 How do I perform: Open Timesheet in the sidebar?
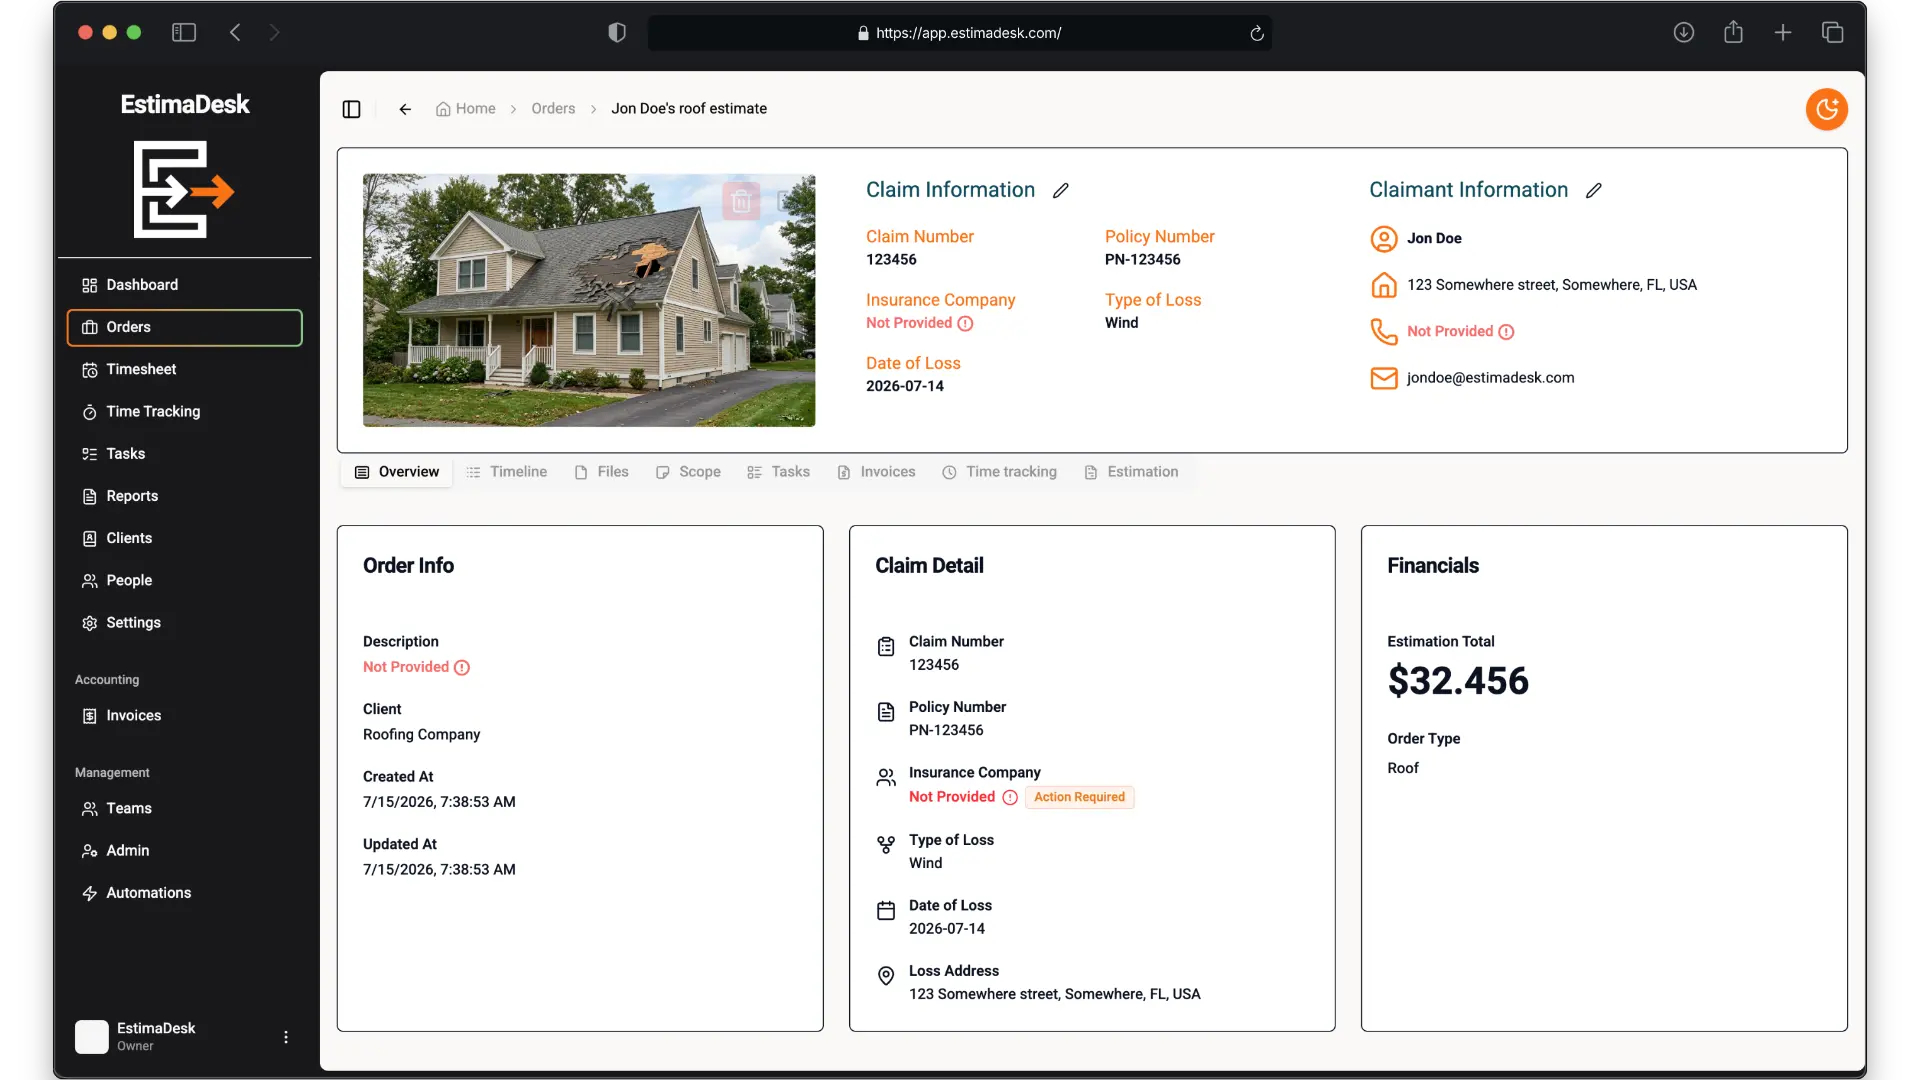pyautogui.click(x=185, y=369)
